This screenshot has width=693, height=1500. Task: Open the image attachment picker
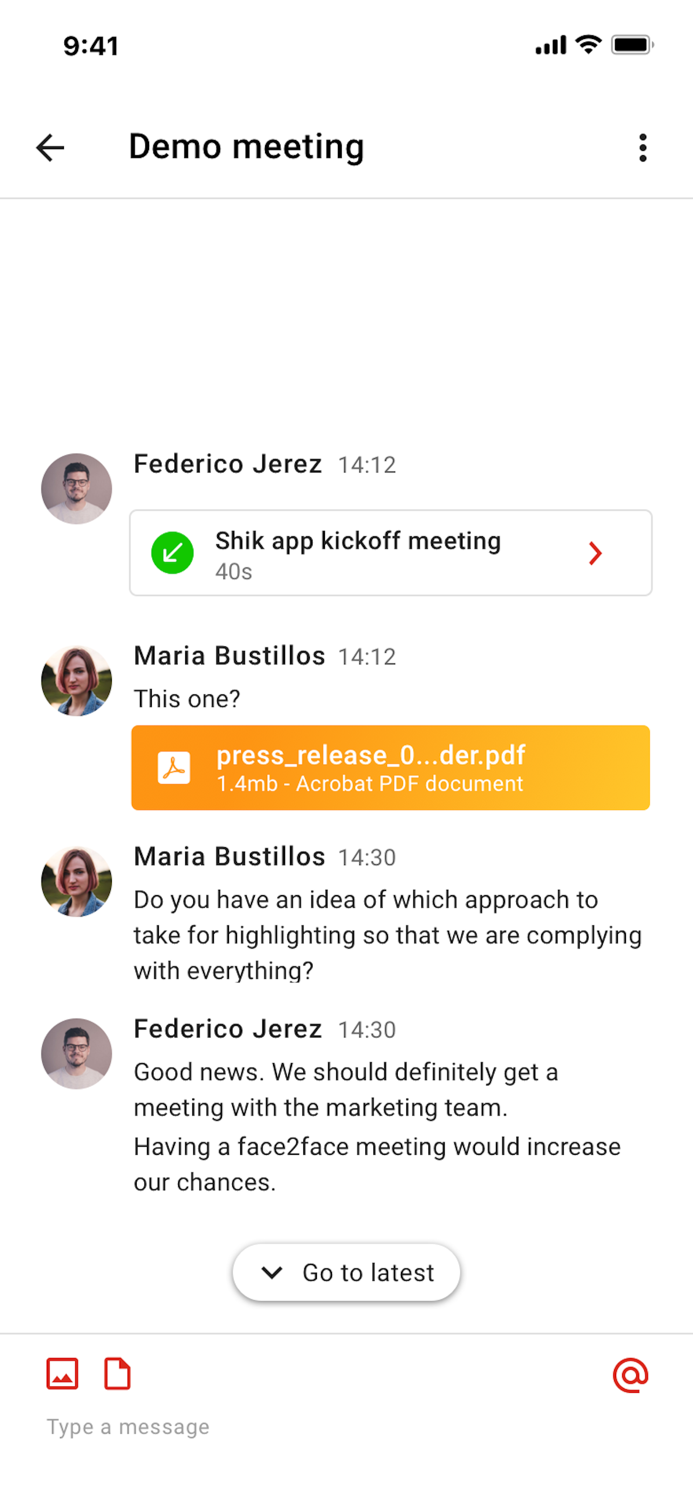click(x=61, y=1373)
